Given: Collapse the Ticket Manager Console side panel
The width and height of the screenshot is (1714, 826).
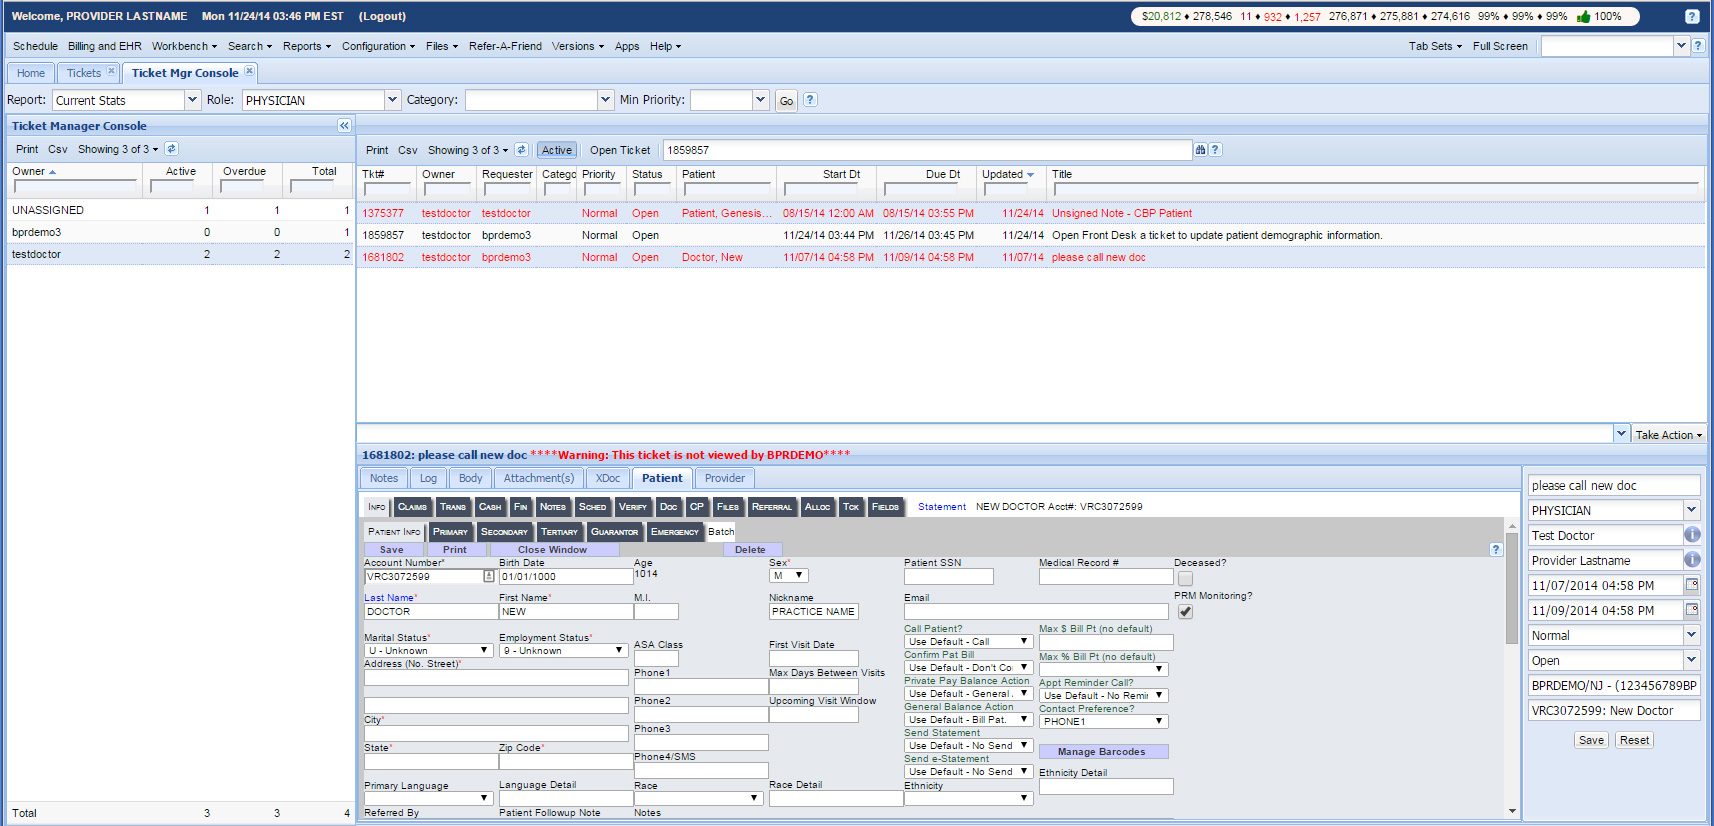Looking at the screenshot, I should [x=344, y=126].
